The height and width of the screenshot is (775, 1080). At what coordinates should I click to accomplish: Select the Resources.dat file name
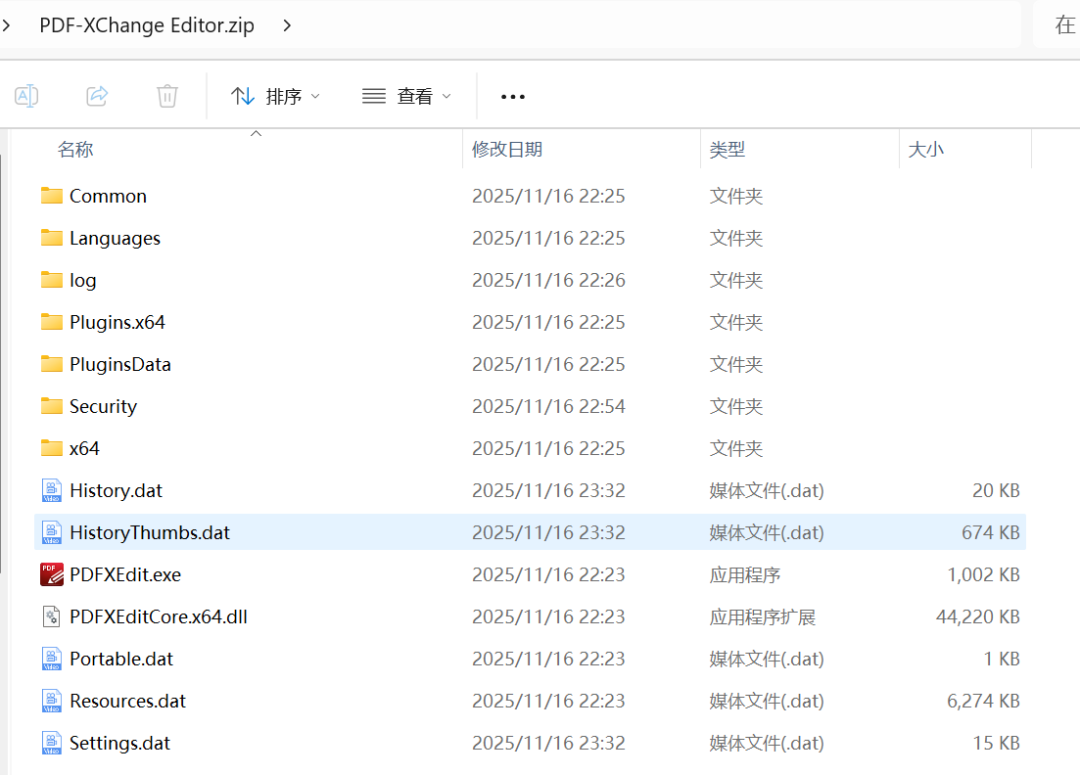pyautogui.click(x=127, y=701)
